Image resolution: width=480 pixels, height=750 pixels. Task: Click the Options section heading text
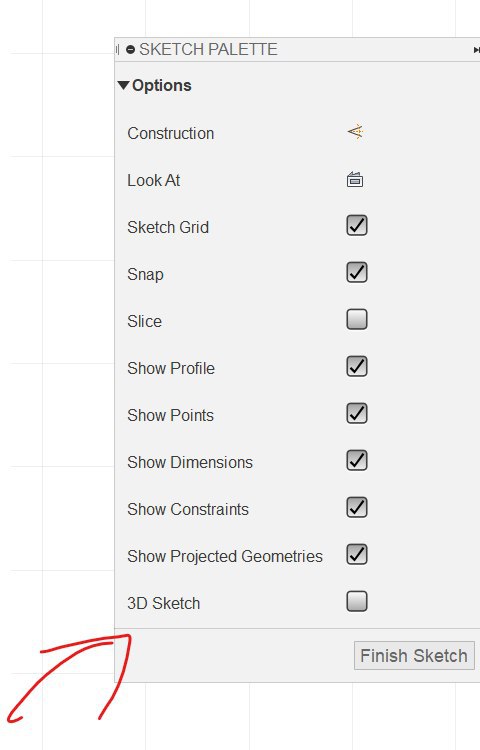click(162, 86)
